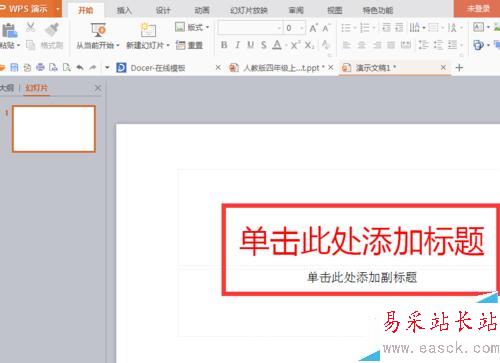The height and width of the screenshot is (363, 500).
Task: Open the Layout (版式) dropdown
Action: pyautogui.click(x=192, y=27)
